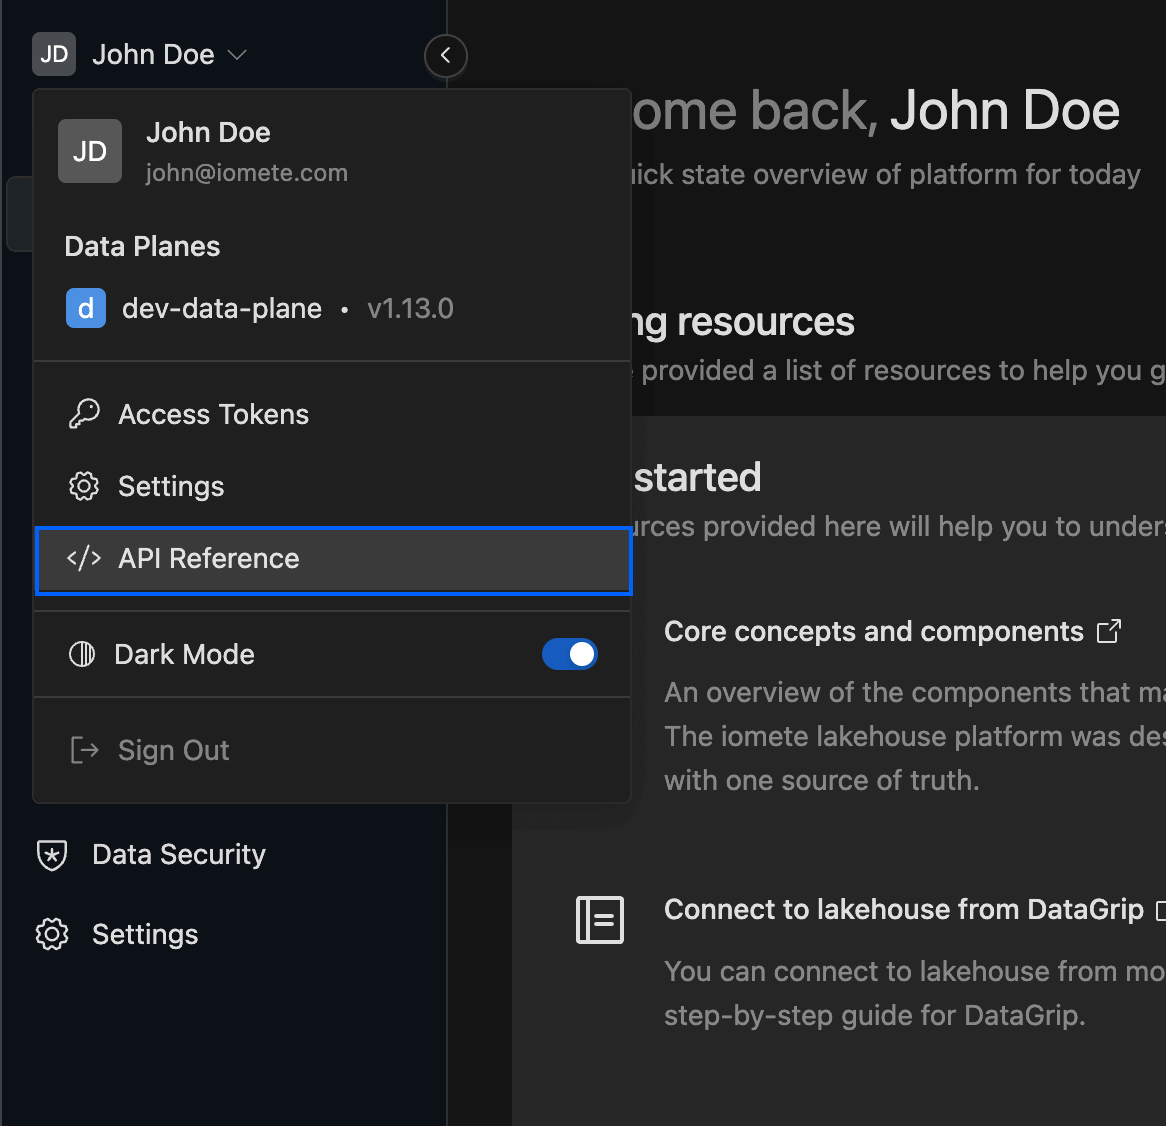Click the sidebar Settings gear icon

[x=52, y=934]
